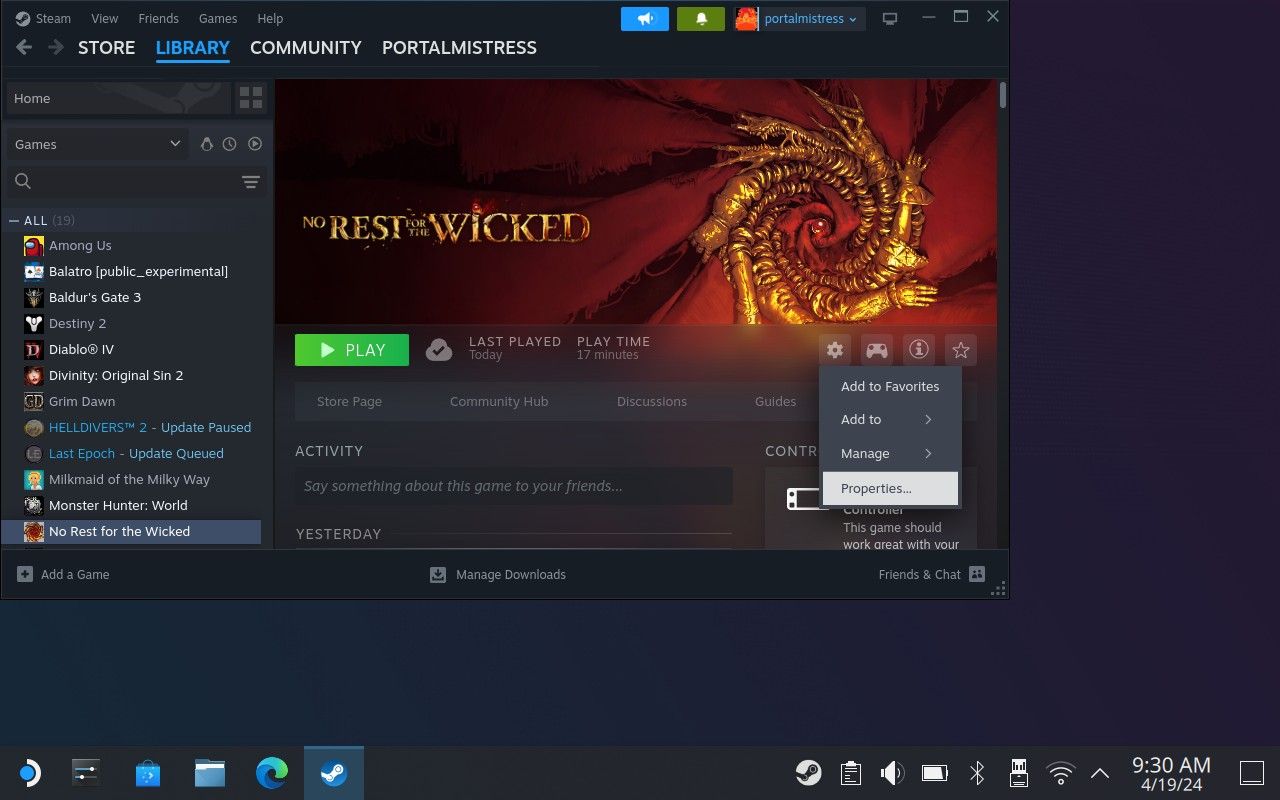Toggle the ready-to-play filter icon
Image resolution: width=1280 pixels, height=800 pixels.
tap(255, 144)
